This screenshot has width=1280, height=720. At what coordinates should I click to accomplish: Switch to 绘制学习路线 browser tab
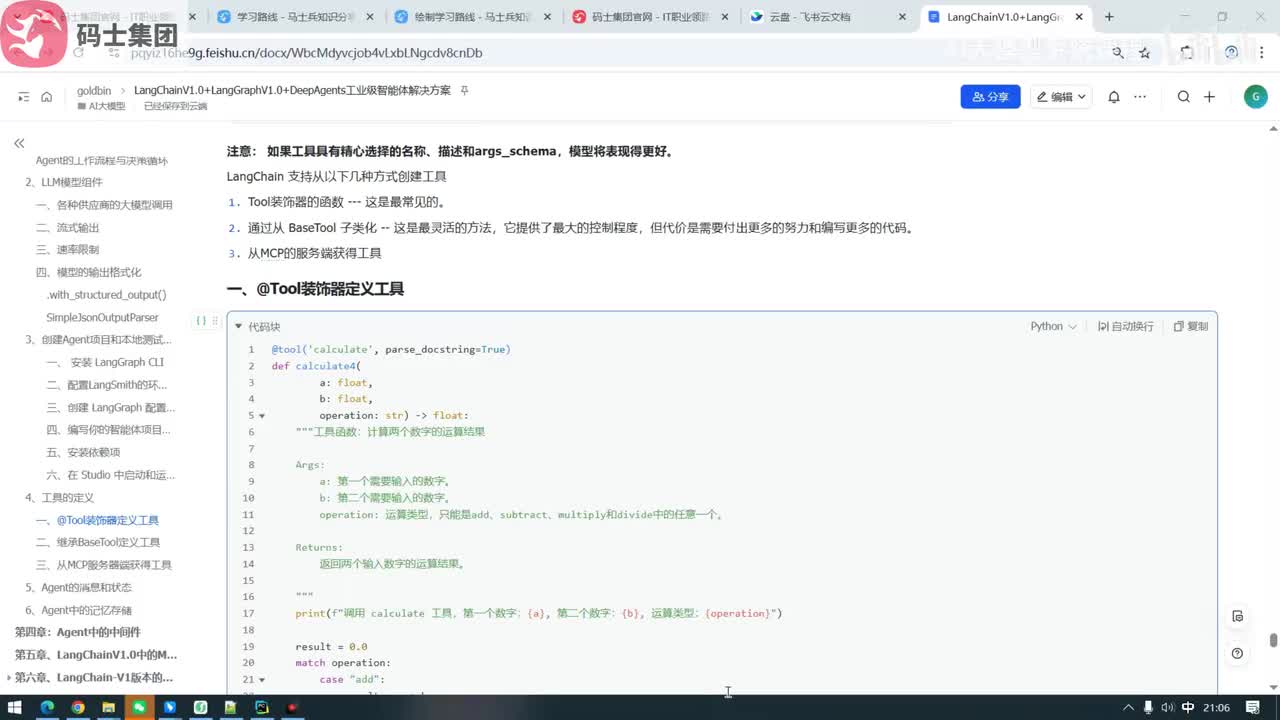click(x=473, y=17)
